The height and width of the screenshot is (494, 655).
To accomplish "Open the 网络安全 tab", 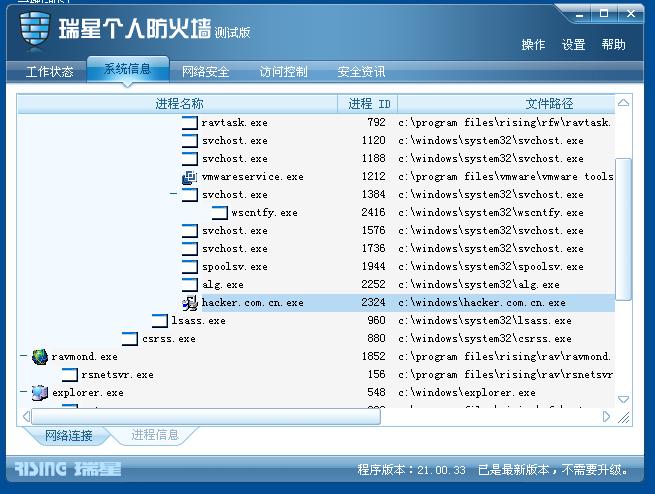I will click(205, 72).
